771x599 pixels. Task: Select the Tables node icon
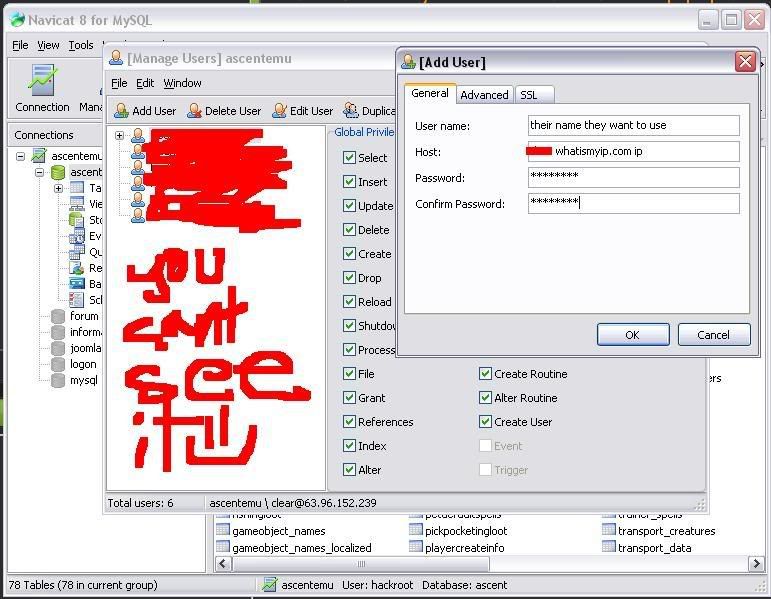(77, 188)
